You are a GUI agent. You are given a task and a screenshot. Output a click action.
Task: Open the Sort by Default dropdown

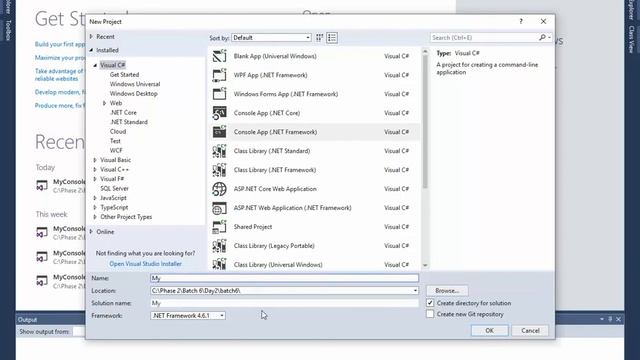[271, 38]
